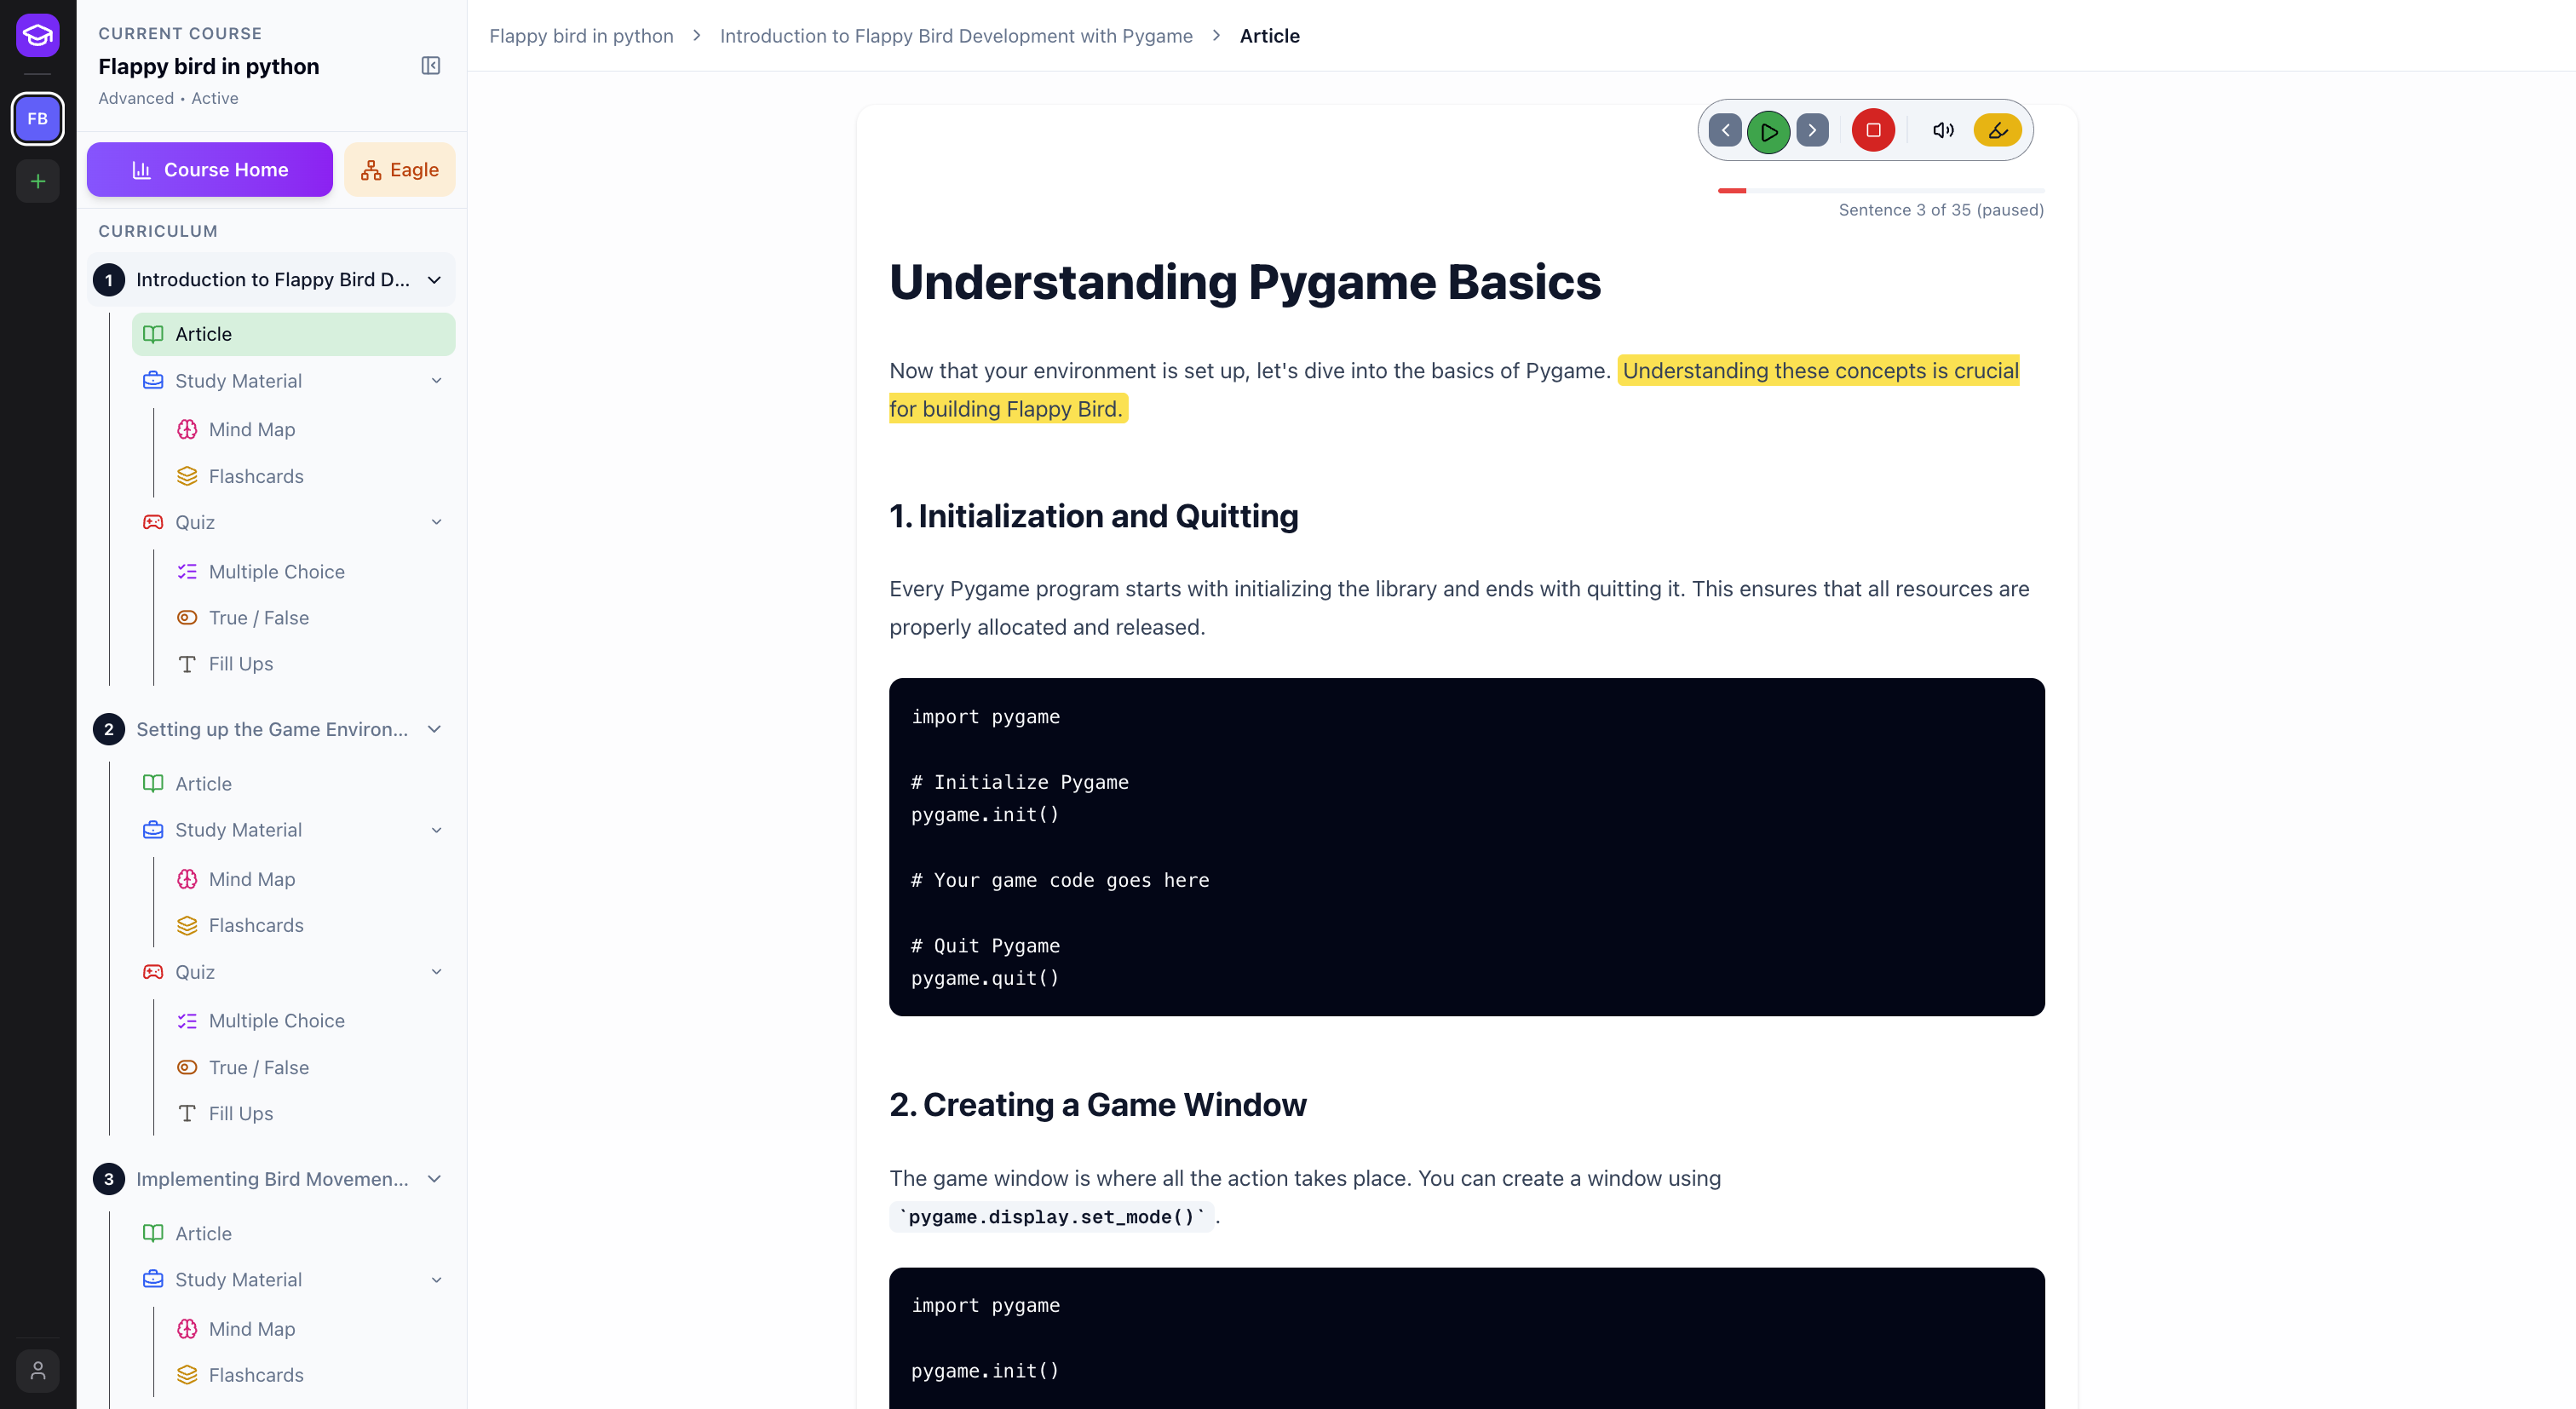Click the graduation cap logo icon

[x=38, y=36]
